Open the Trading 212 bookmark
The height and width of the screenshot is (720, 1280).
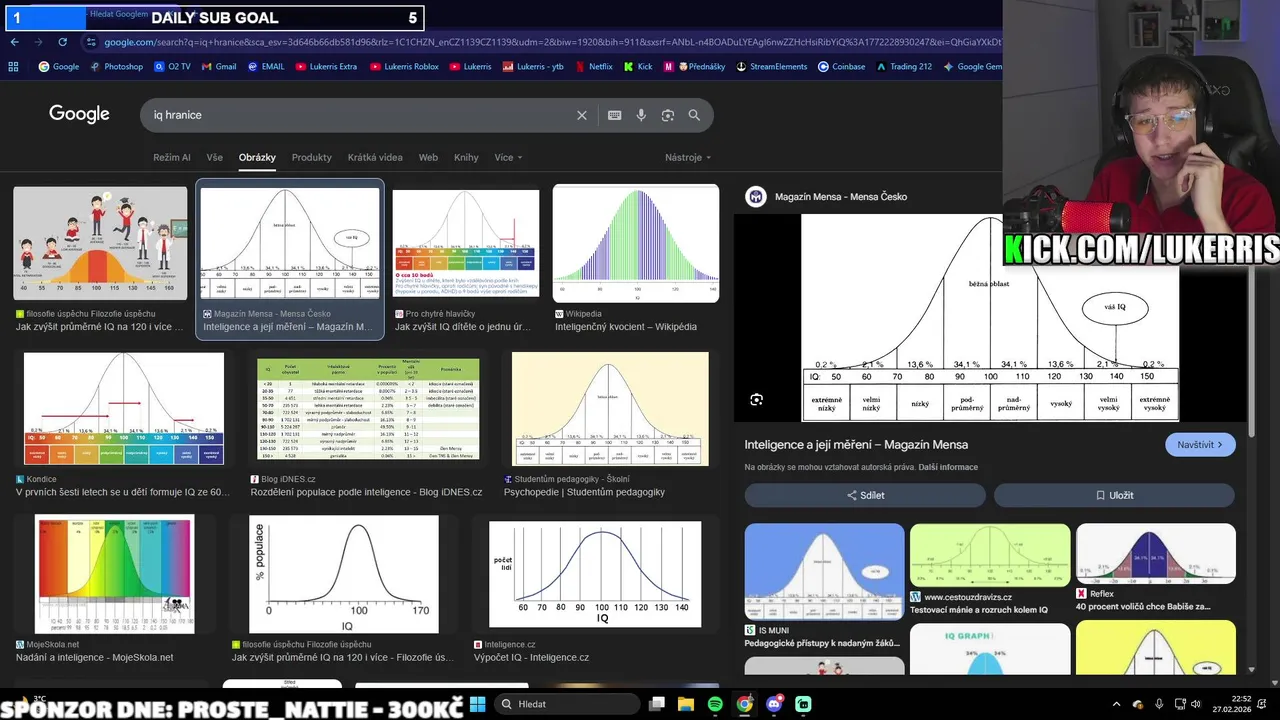[904, 67]
